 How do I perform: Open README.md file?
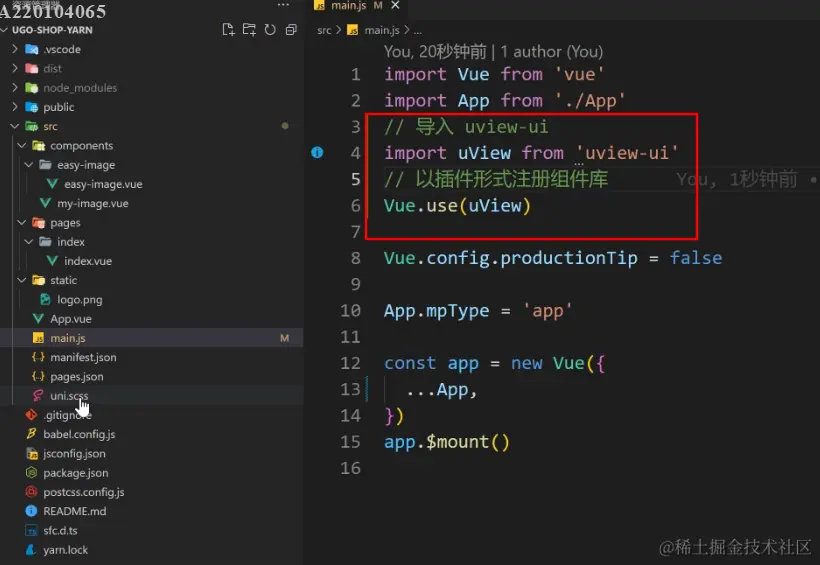click(75, 511)
